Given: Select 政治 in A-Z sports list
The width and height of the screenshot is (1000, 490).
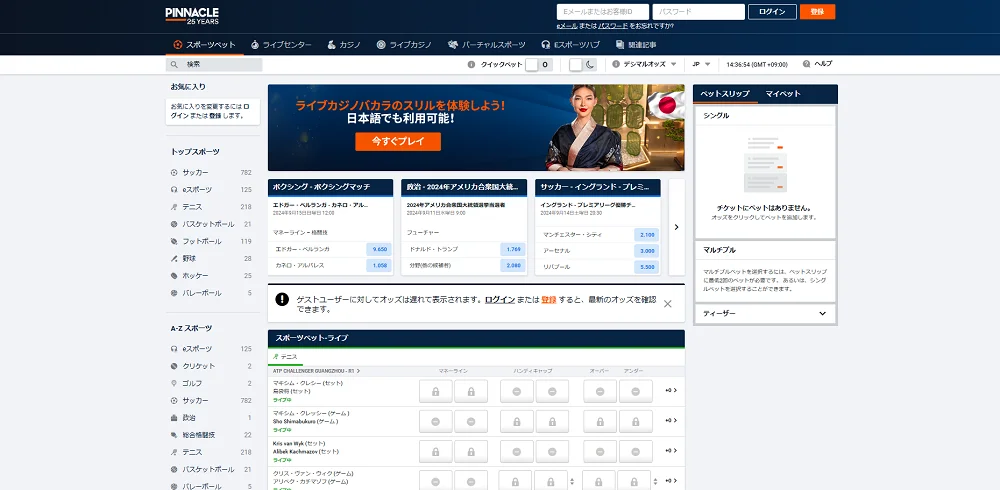Looking at the screenshot, I should [211, 418].
